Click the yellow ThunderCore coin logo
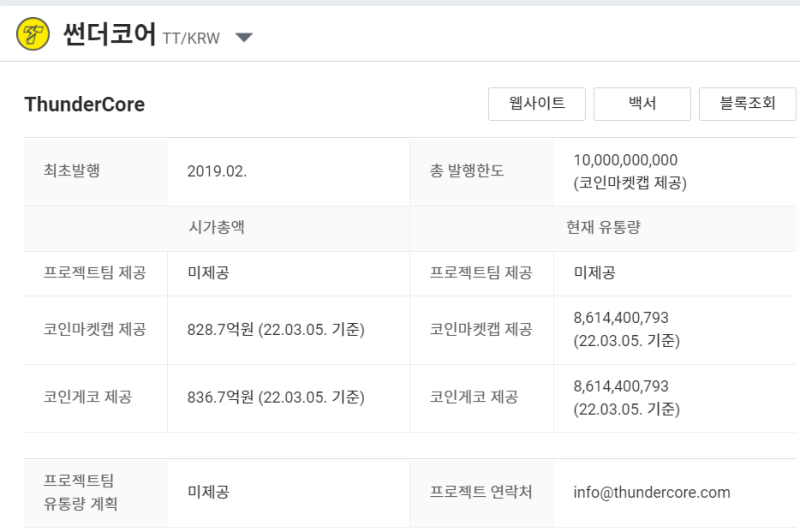 (x=33, y=34)
